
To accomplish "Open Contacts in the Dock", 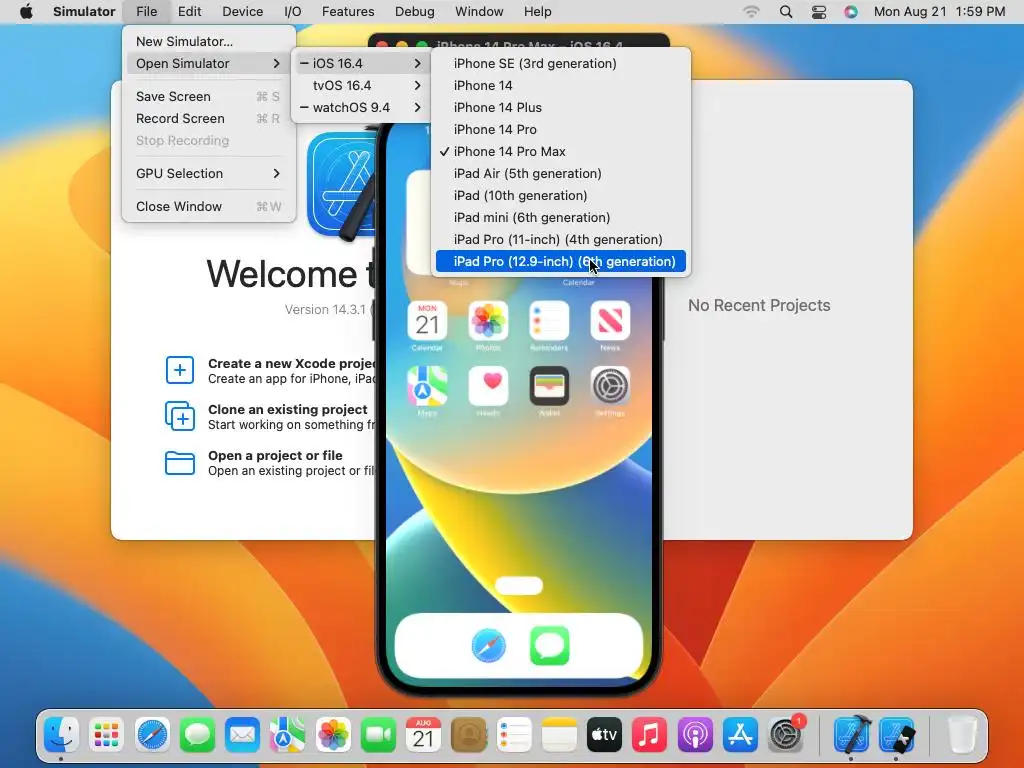I will click(x=469, y=735).
